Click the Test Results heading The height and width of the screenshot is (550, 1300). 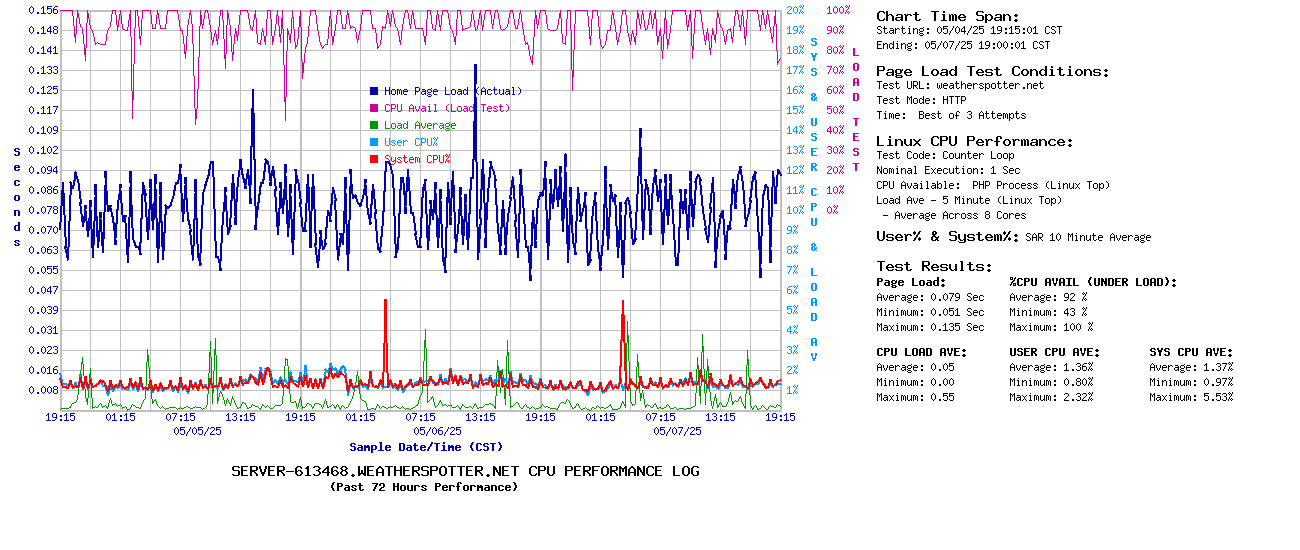click(x=934, y=266)
